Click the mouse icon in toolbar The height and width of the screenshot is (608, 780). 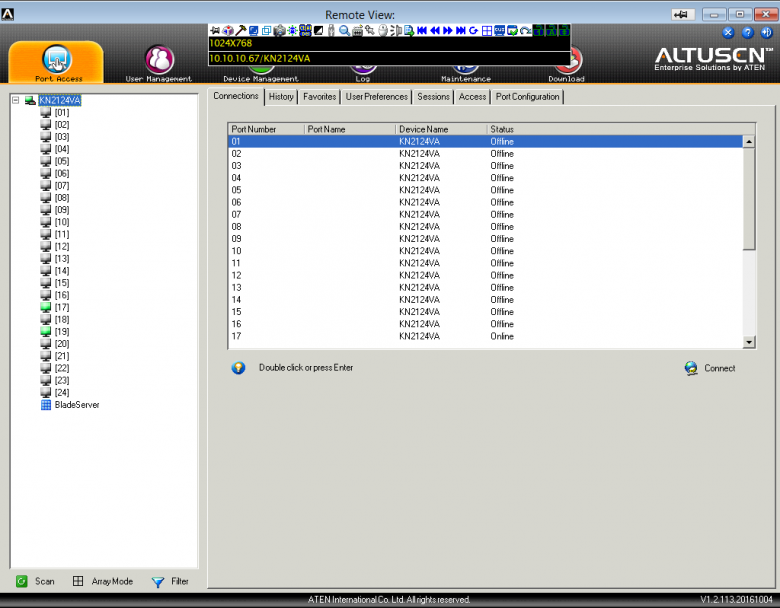point(383,31)
